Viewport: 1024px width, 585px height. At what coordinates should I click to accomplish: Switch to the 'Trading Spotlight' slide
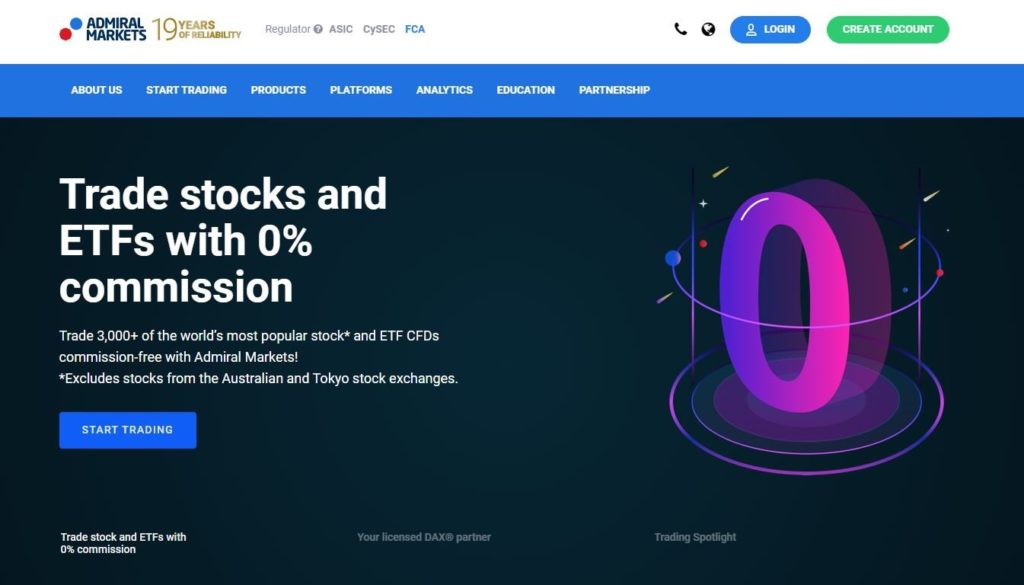695,537
